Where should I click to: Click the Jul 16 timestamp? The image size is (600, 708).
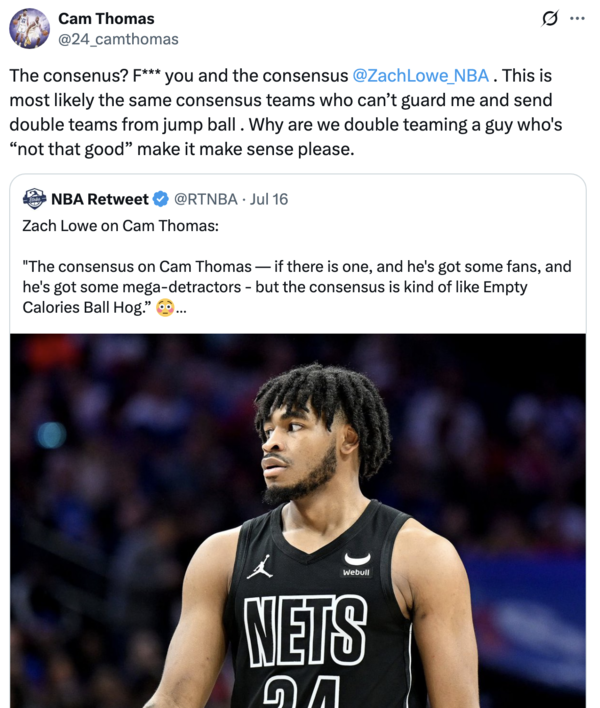tap(270, 198)
